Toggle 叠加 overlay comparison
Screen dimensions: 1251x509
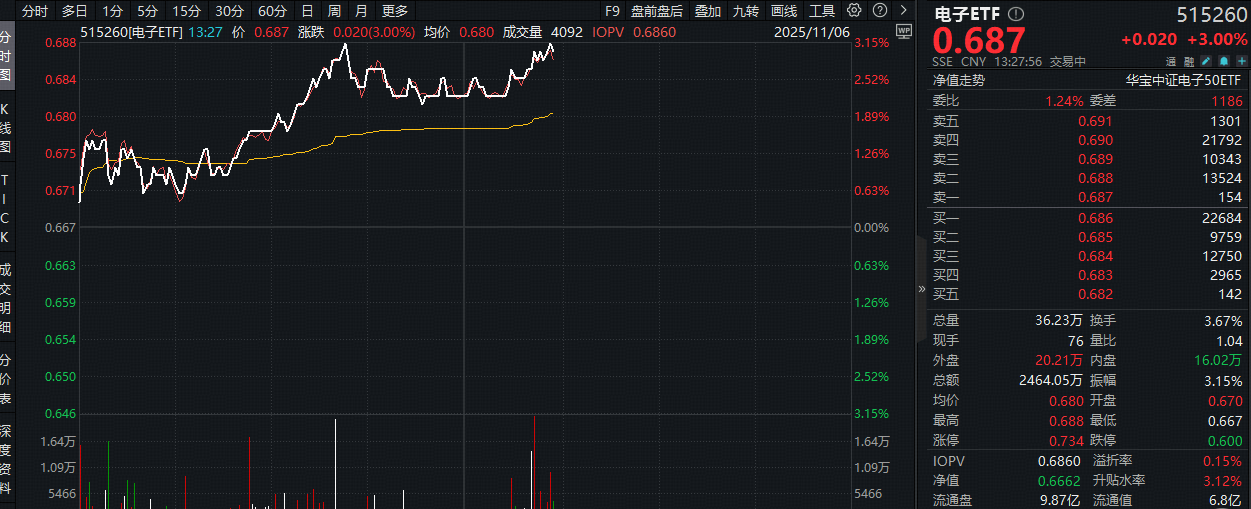tap(707, 11)
